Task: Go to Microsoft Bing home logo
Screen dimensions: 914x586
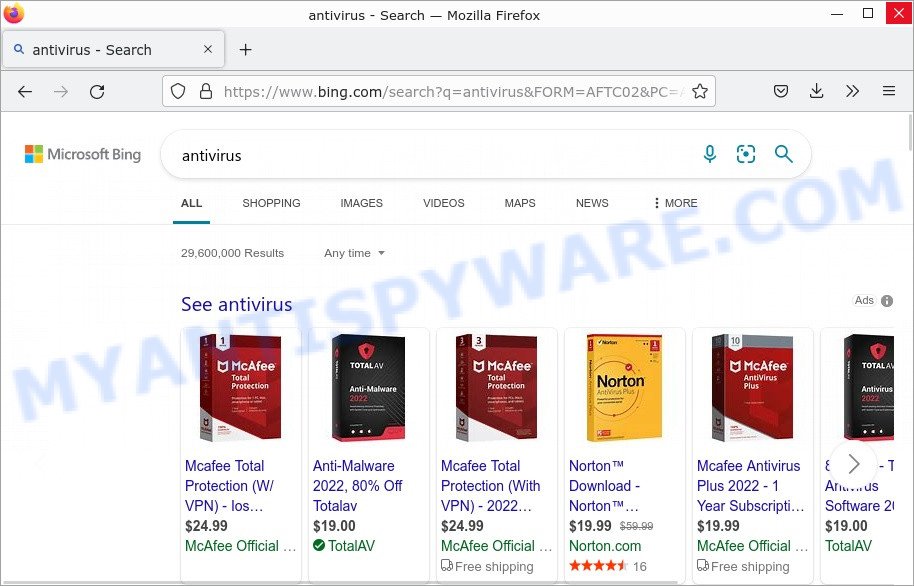Action: [x=83, y=154]
